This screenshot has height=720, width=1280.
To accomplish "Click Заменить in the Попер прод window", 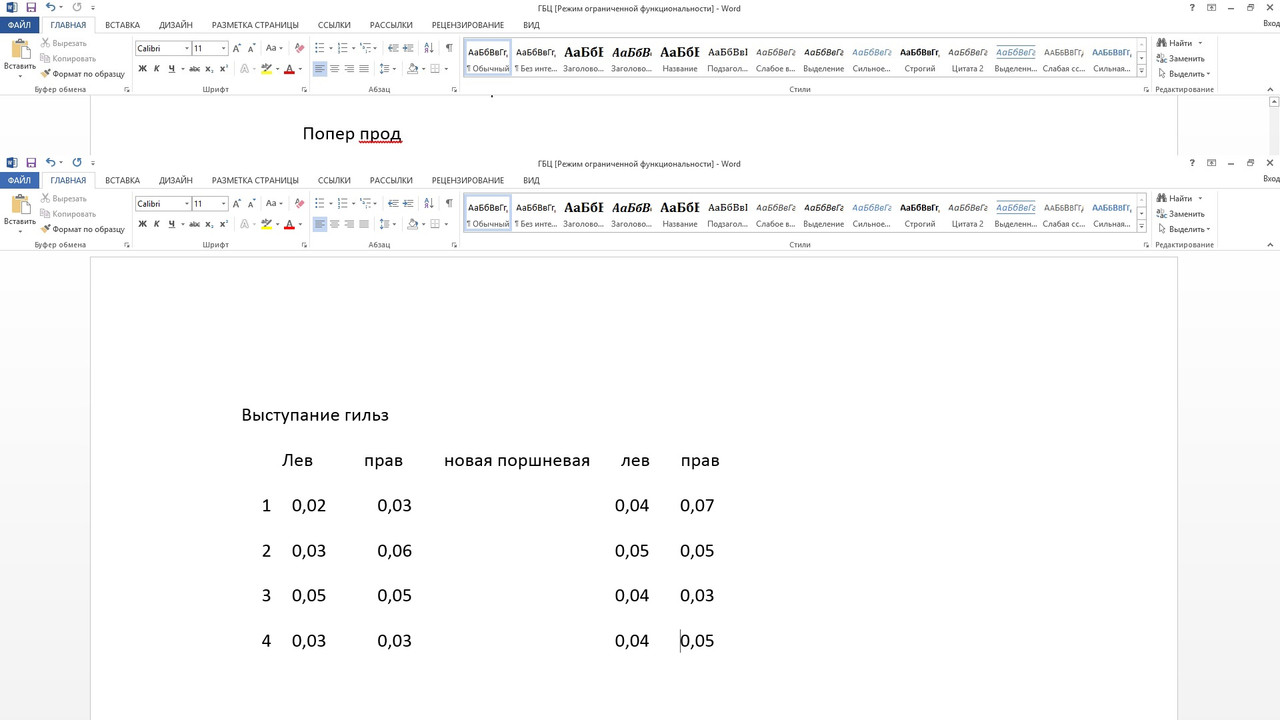I will click(1181, 58).
